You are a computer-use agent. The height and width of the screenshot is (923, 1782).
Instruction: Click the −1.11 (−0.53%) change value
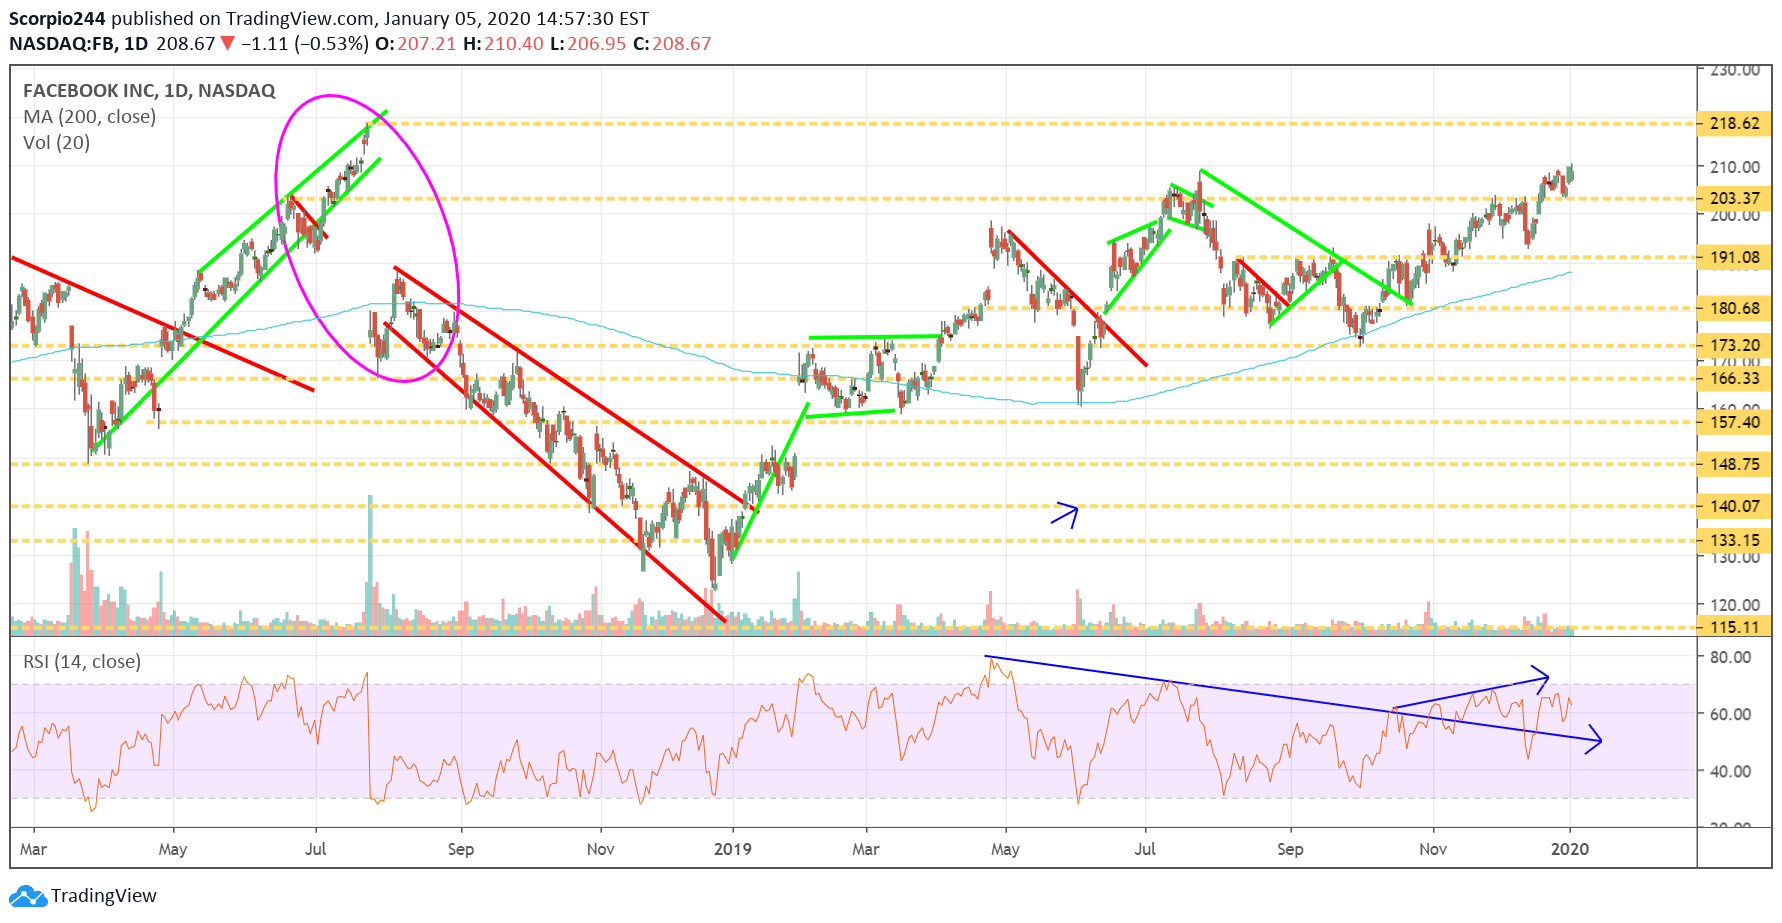tap(303, 44)
